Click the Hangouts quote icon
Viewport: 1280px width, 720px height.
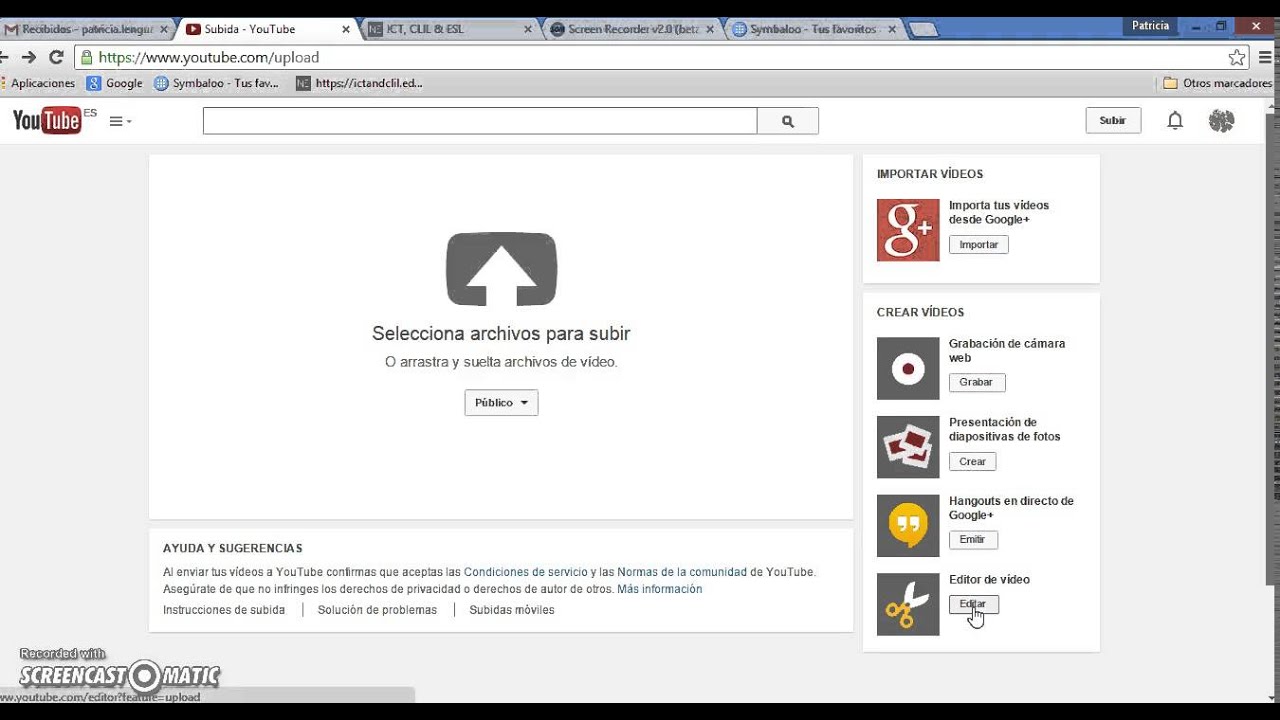pos(908,525)
